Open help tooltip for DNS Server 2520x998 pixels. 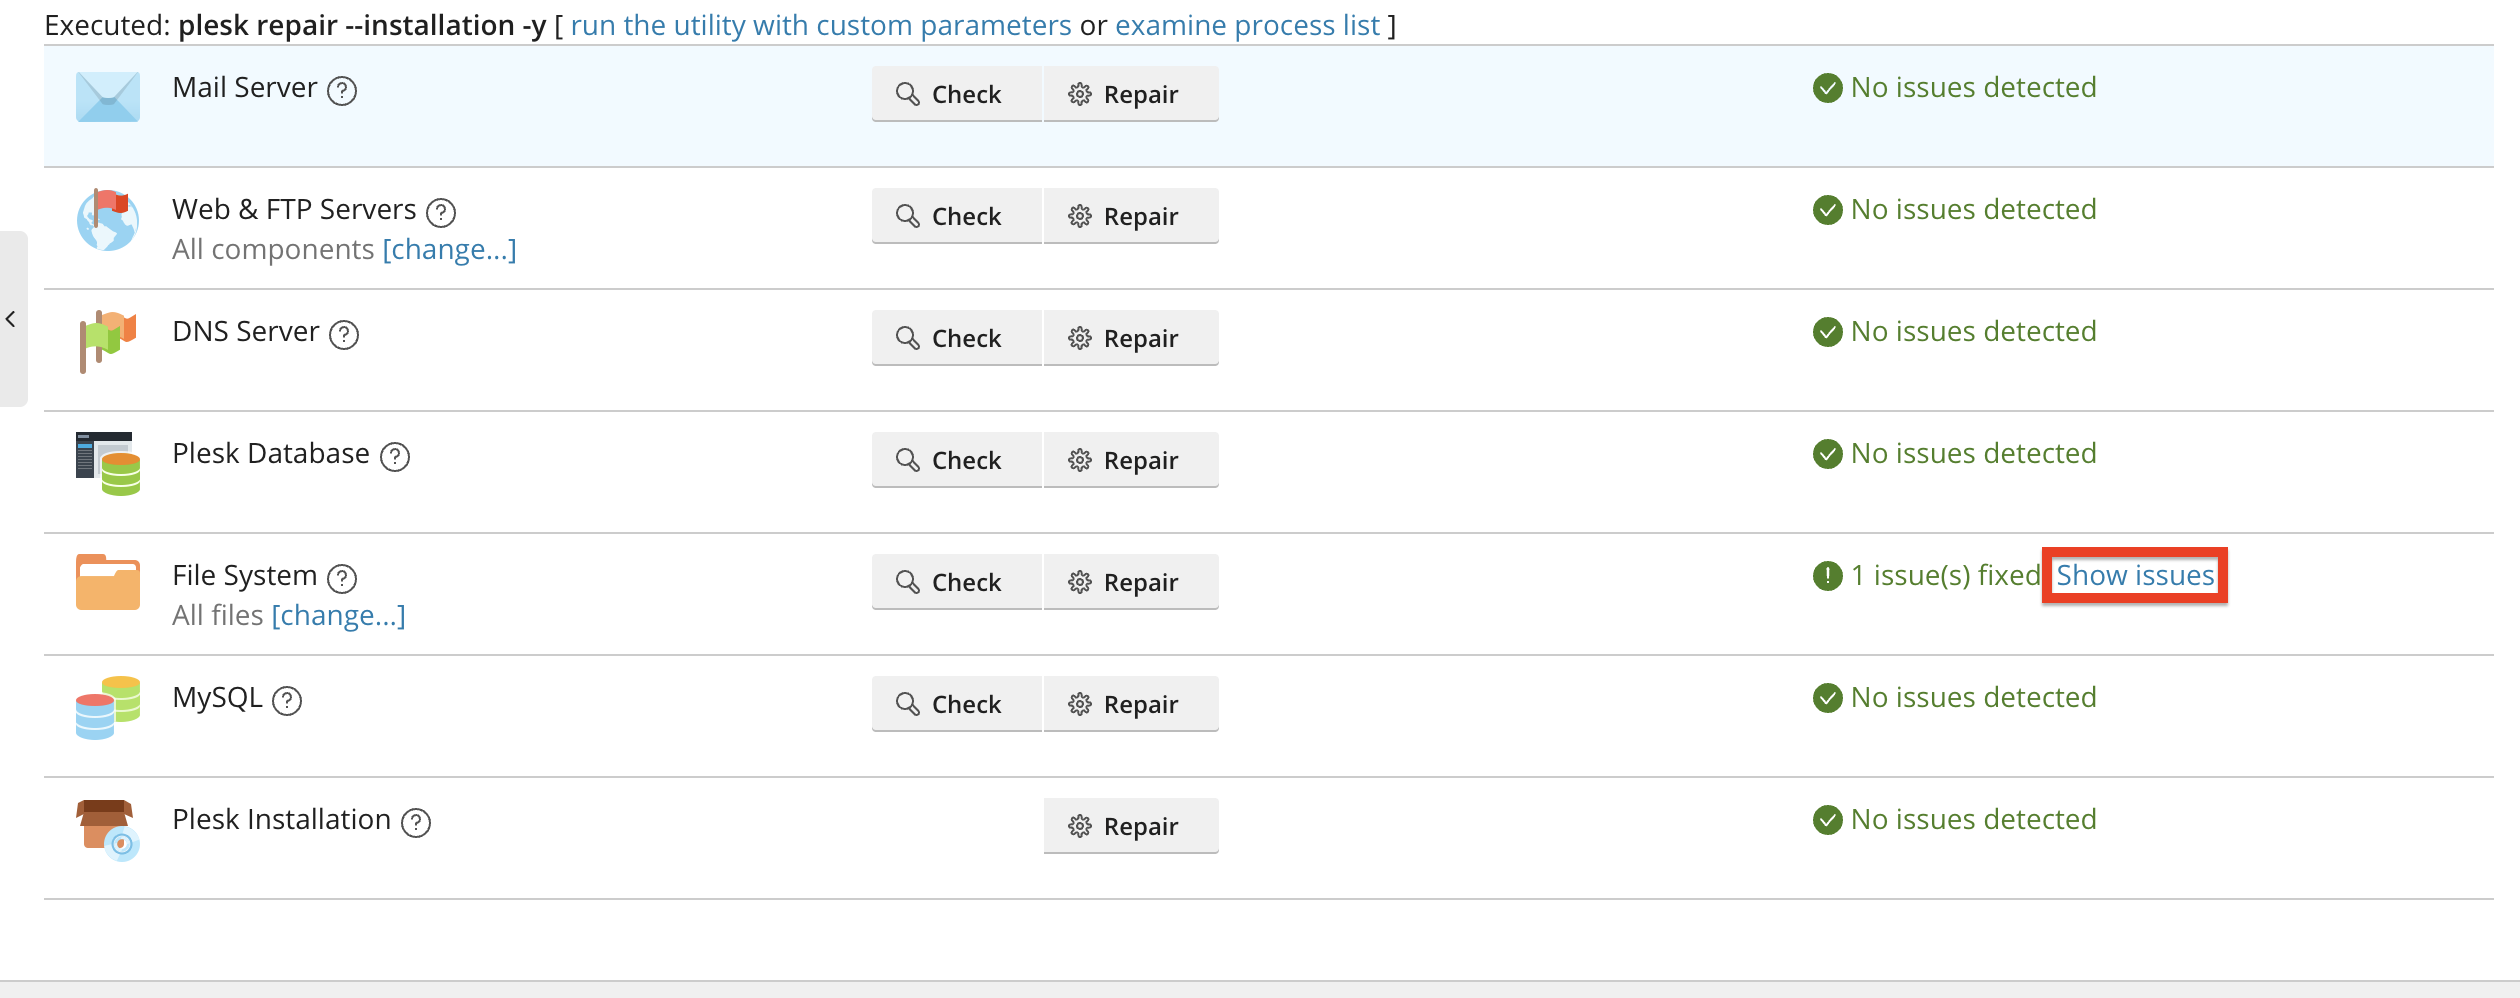point(344,335)
